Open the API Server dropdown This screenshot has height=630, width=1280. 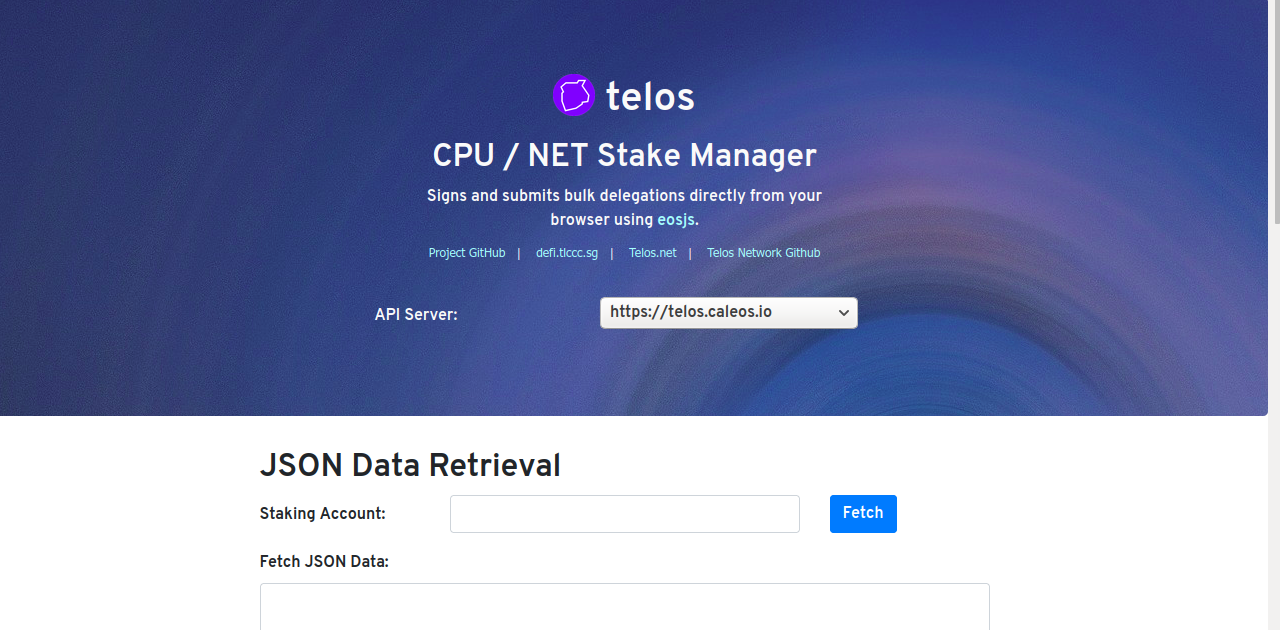[x=728, y=312]
